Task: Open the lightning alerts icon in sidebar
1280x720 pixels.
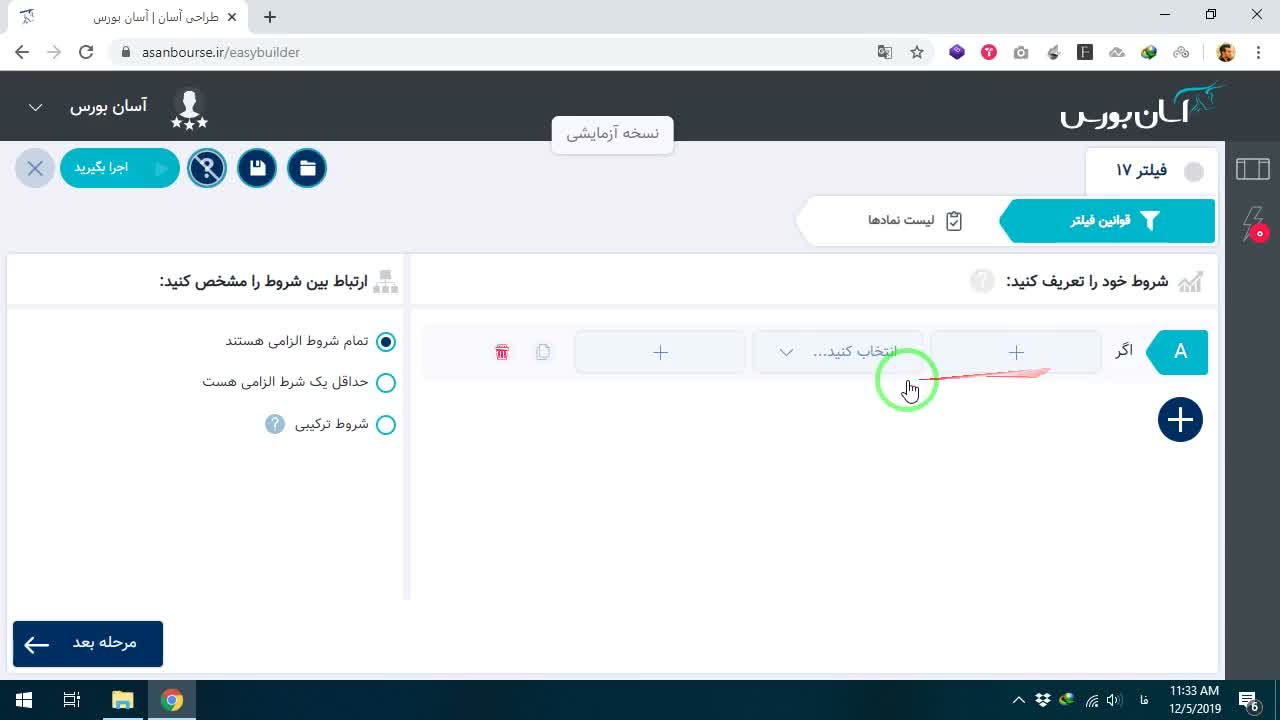Action: [x=1254, y=223]
